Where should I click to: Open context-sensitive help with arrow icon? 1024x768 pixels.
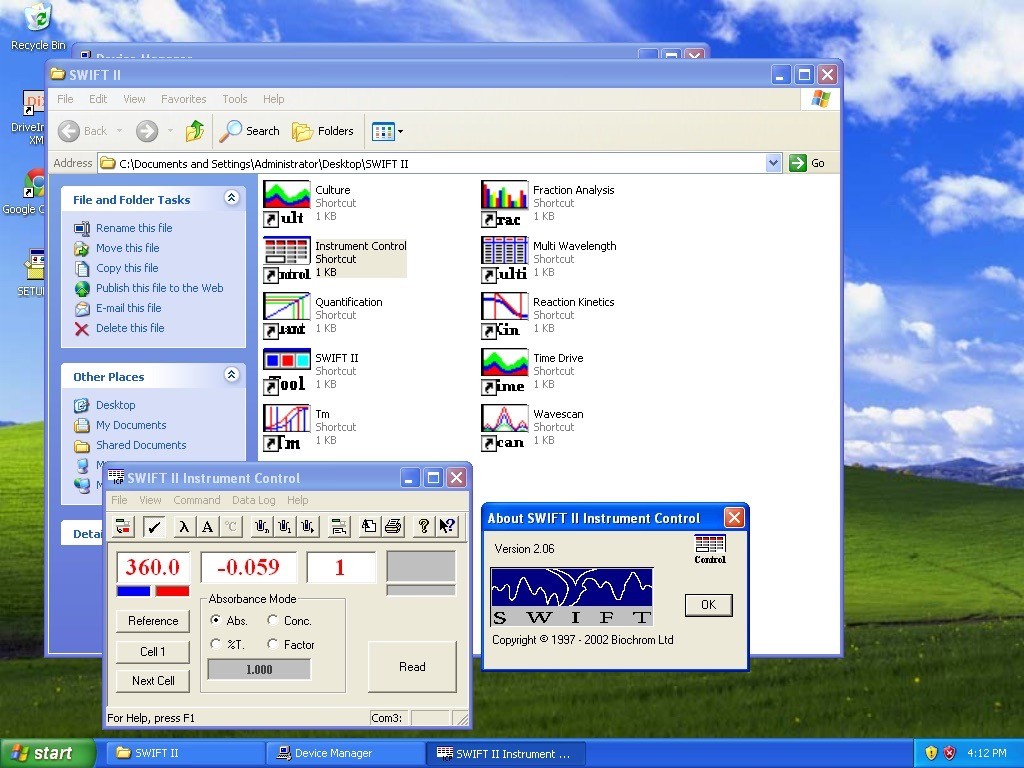click(x=445, y=527)
